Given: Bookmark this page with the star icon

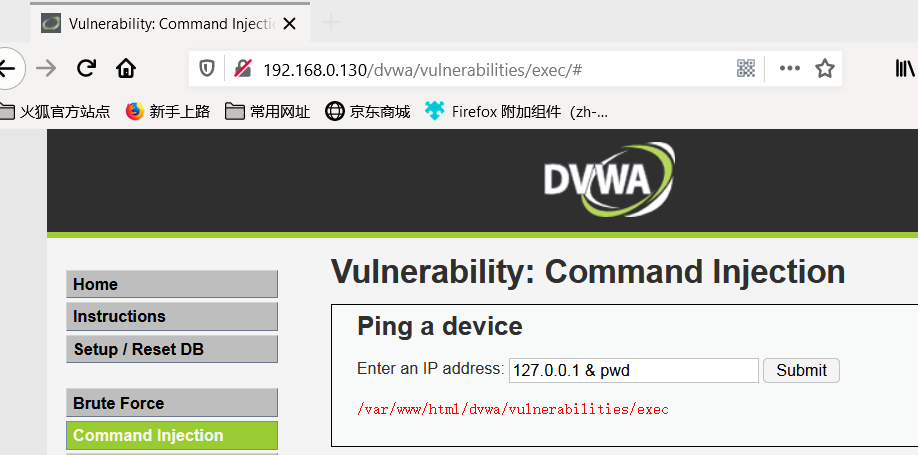Looking at the screenshot, I should point(824,69).
